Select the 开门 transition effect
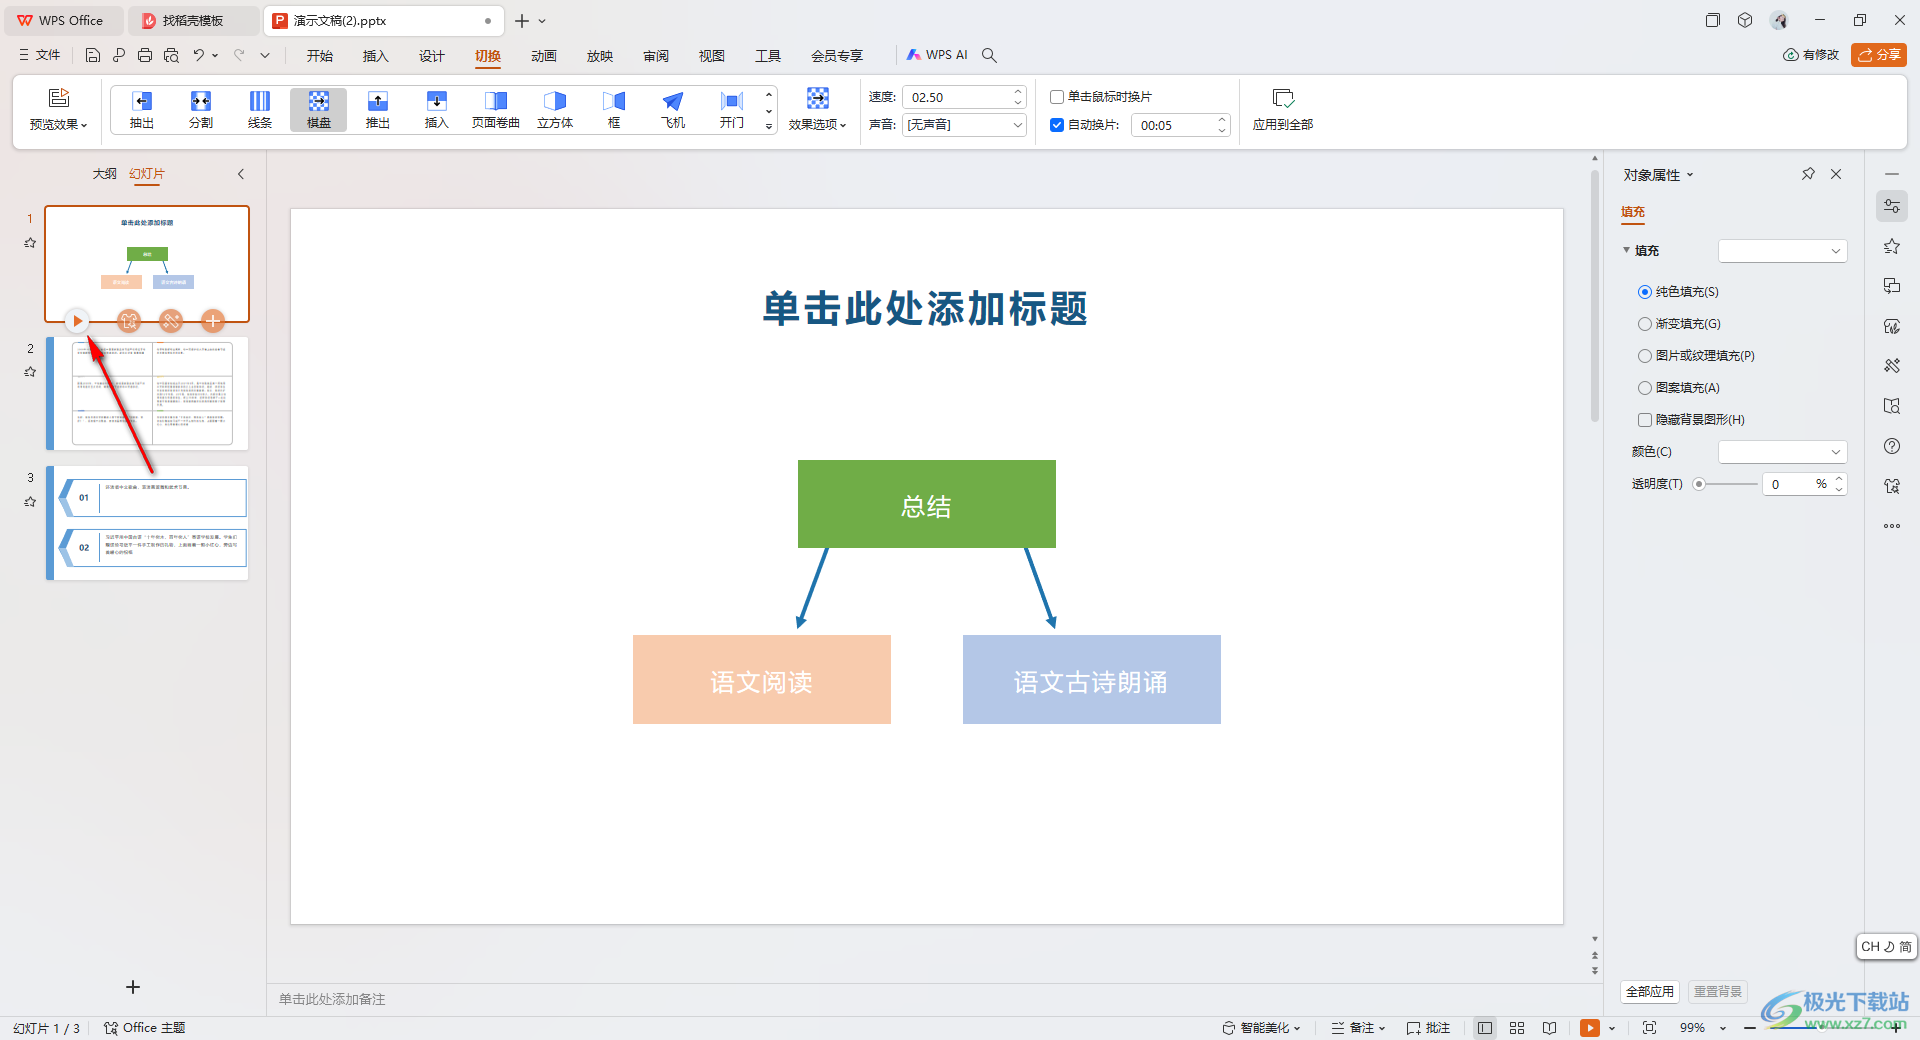 click(x=732, y=110)
